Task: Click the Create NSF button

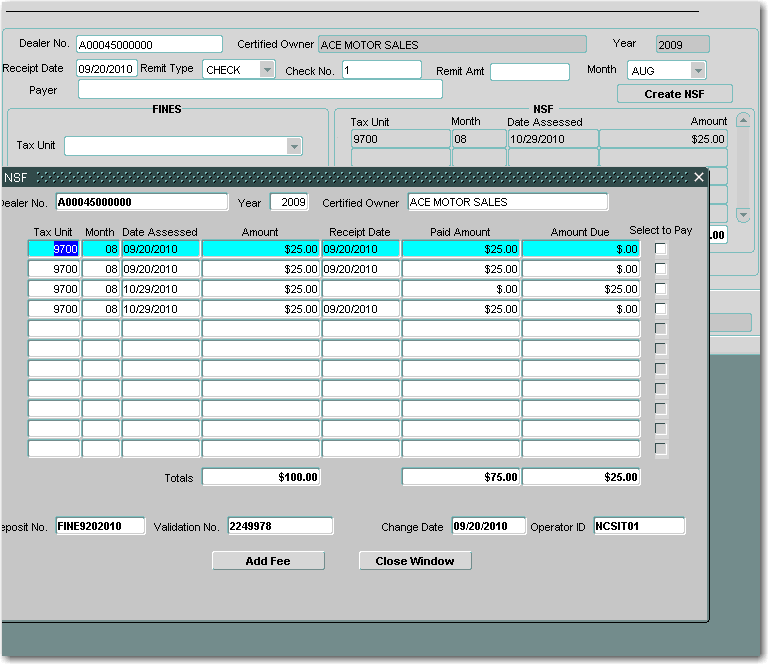Action: [x=674, y=94]
